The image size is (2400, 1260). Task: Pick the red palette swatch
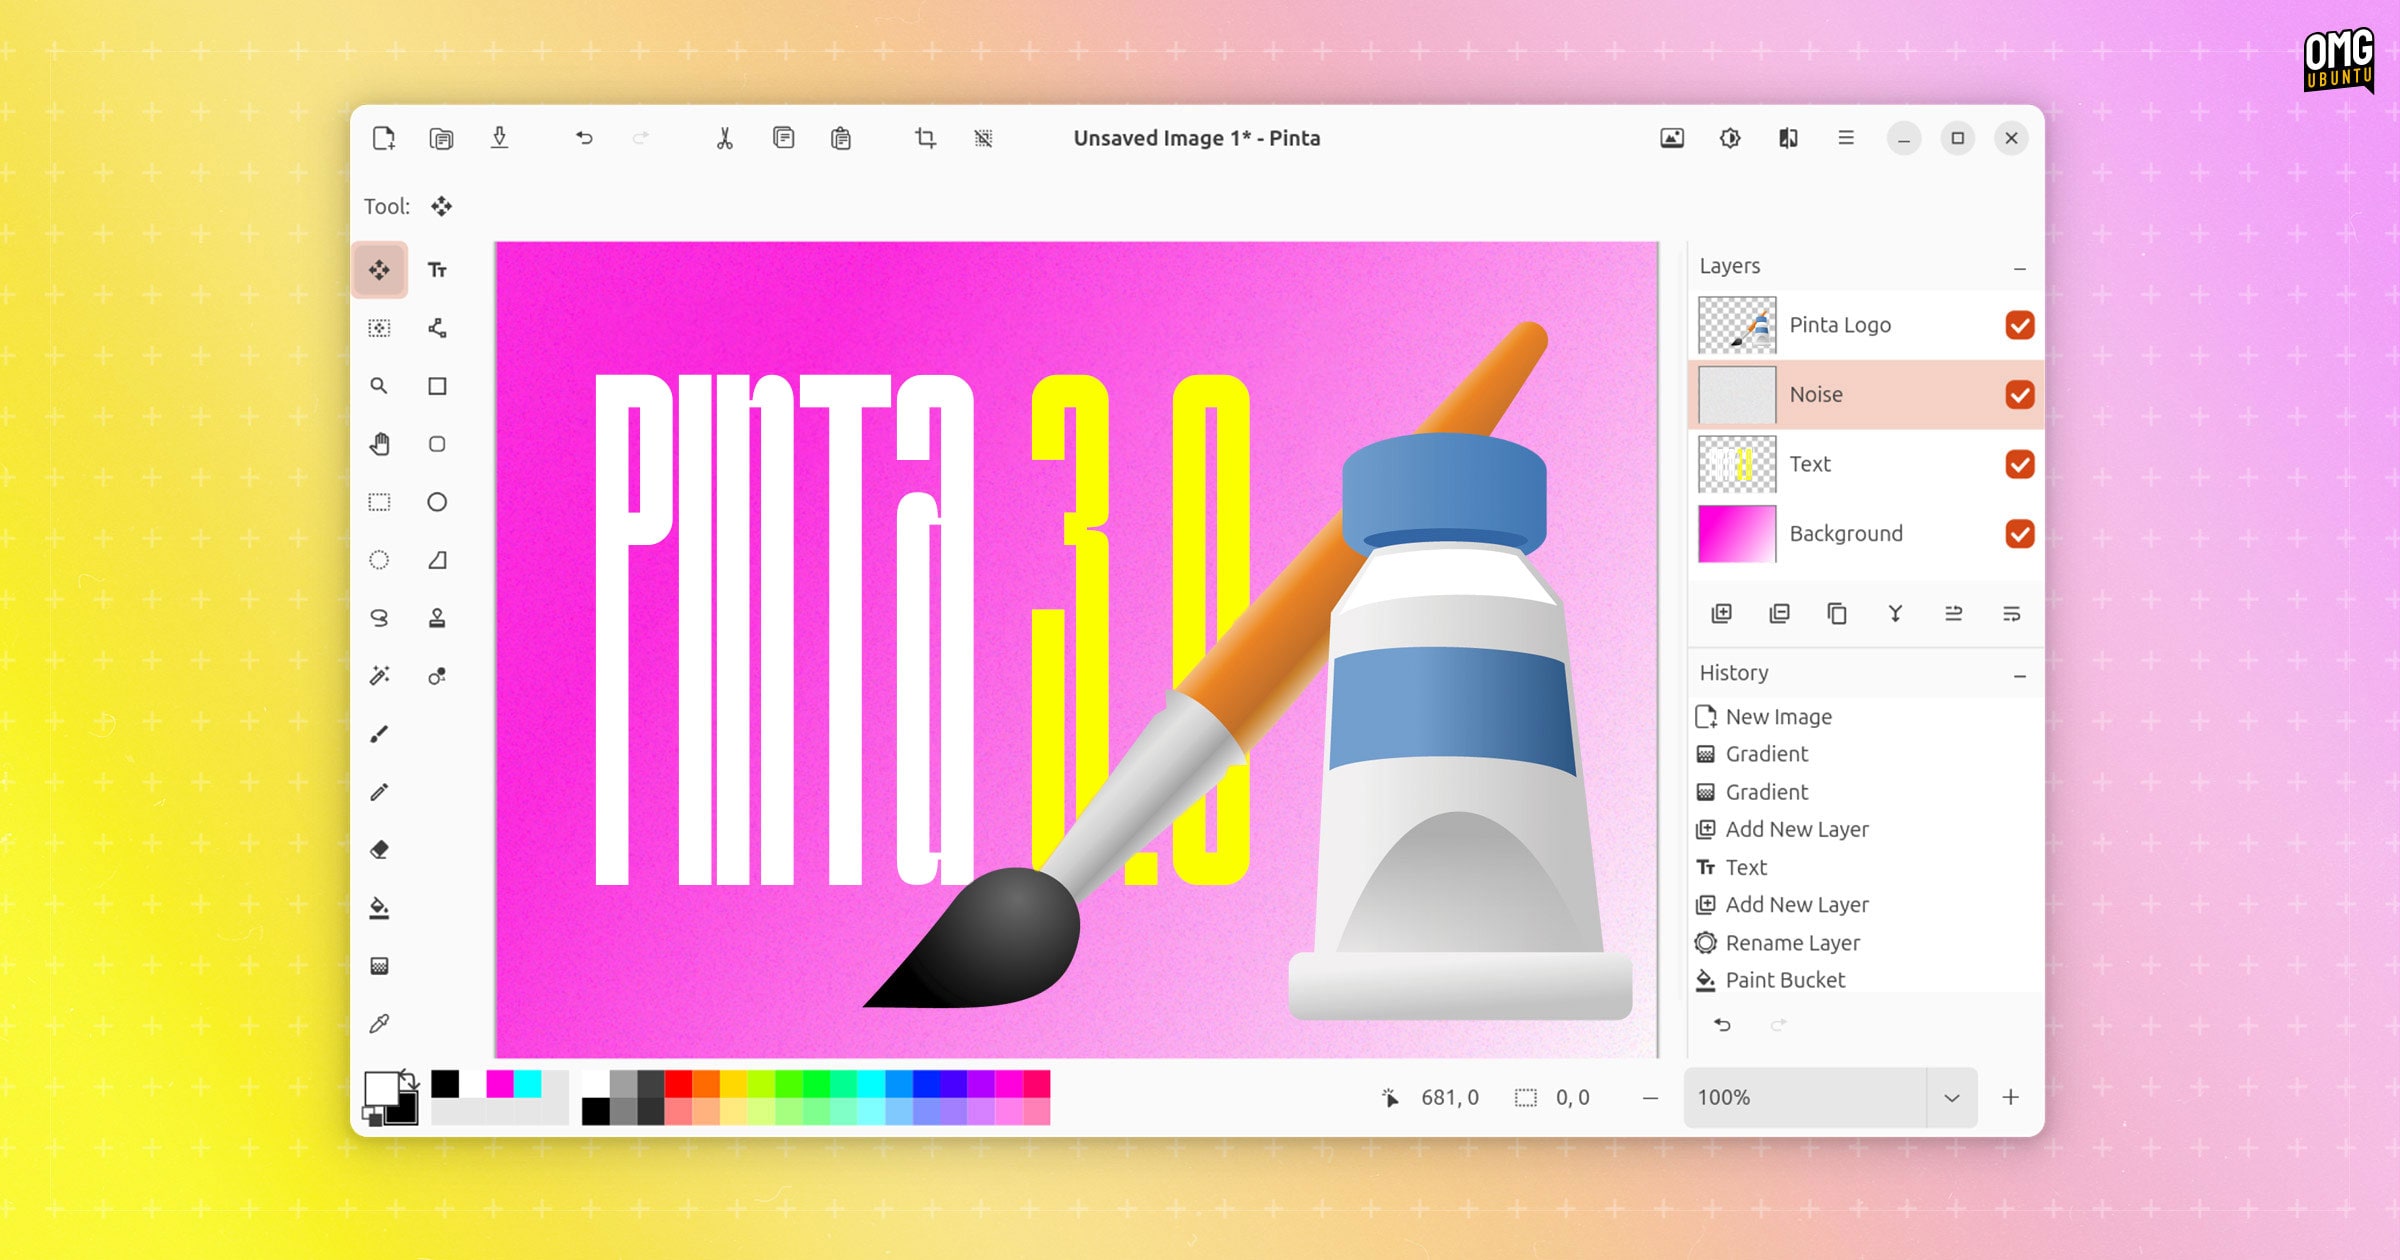click(678, 1083)
